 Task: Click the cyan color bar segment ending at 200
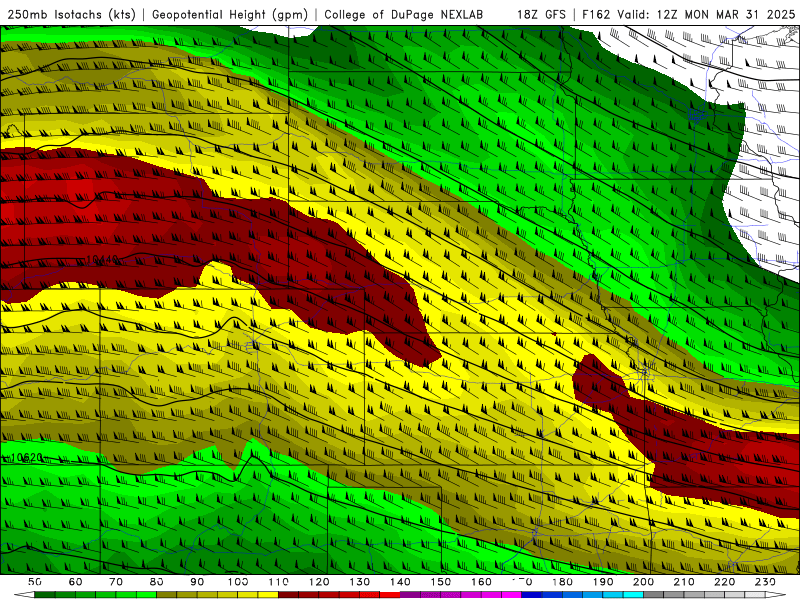(634, 595)
